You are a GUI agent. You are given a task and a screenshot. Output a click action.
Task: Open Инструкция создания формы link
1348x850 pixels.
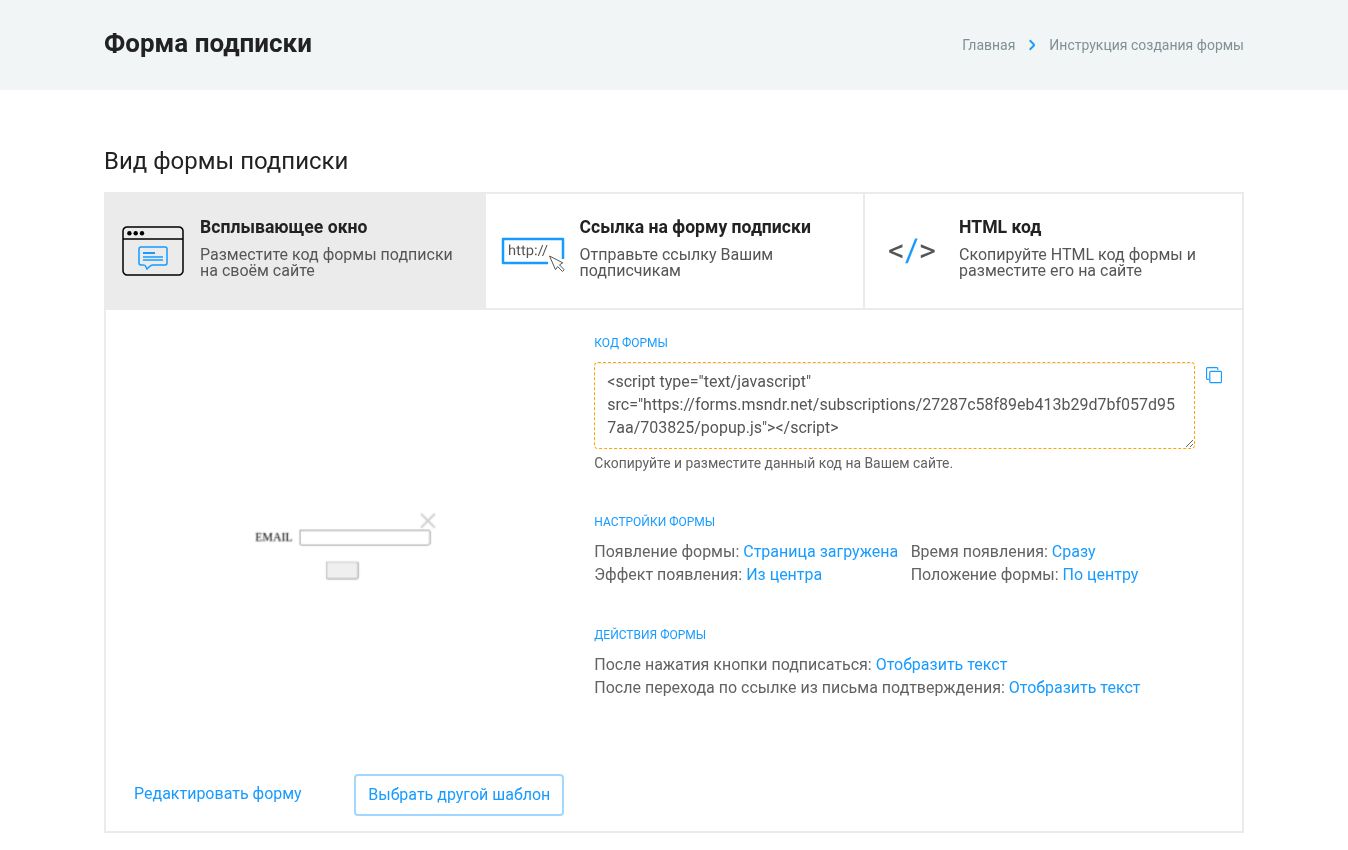click(x=1146, y=45)
